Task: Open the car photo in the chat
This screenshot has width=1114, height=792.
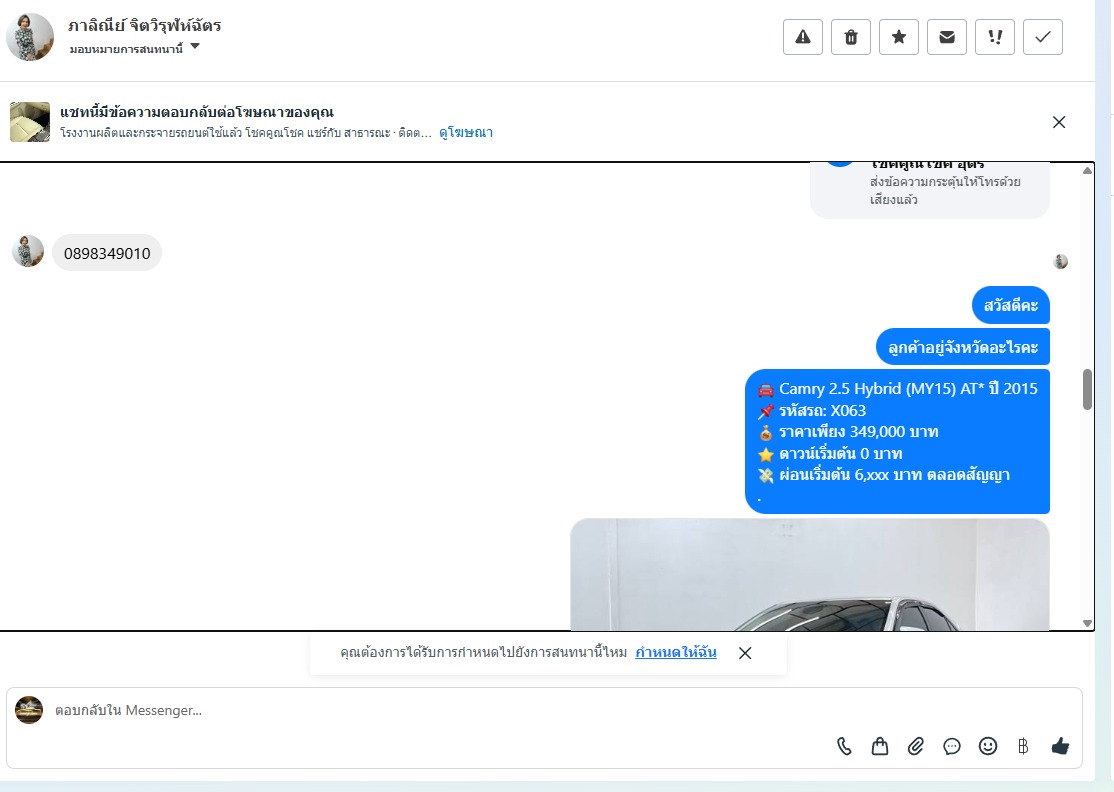Action: coord(810,575)
